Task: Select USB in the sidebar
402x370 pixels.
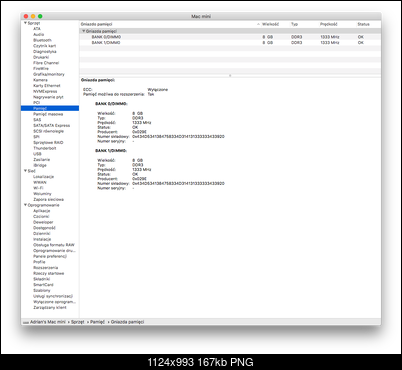Action: tap(37, 154)
